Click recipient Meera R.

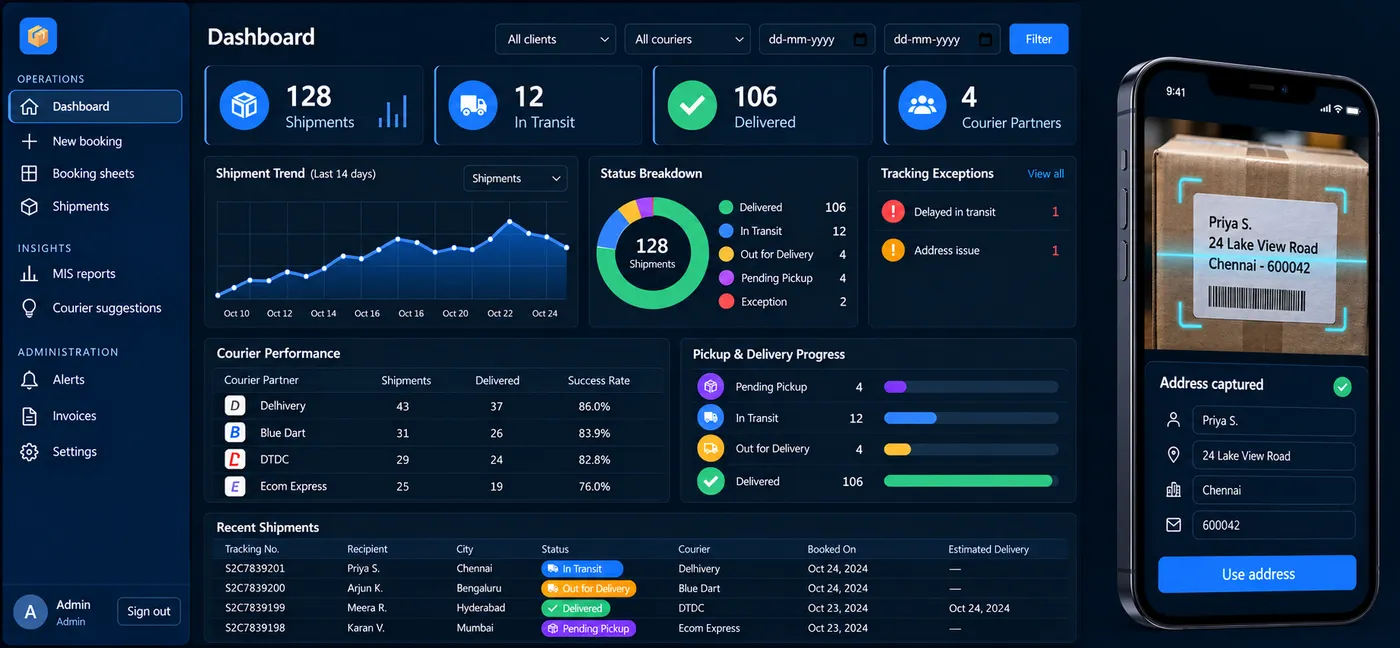click(x=367, y=608)
